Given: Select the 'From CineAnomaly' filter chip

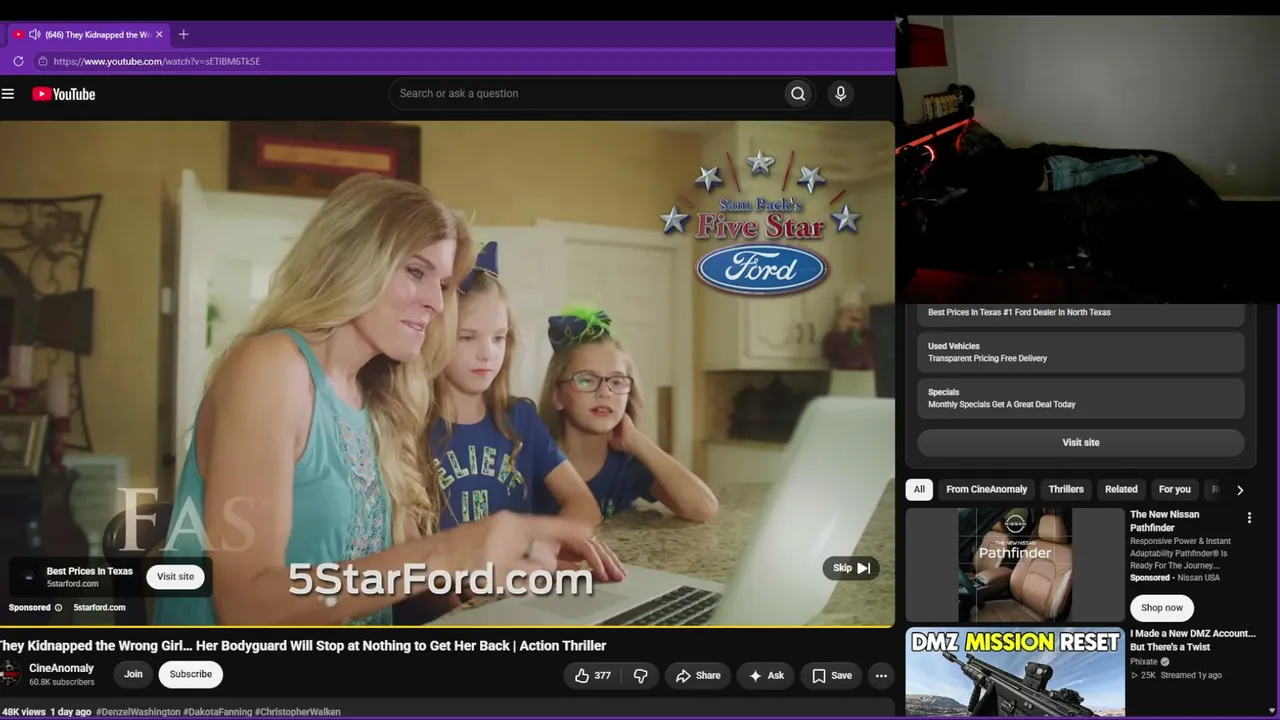Looking at the screenshot, I should (x=986, y=489).
